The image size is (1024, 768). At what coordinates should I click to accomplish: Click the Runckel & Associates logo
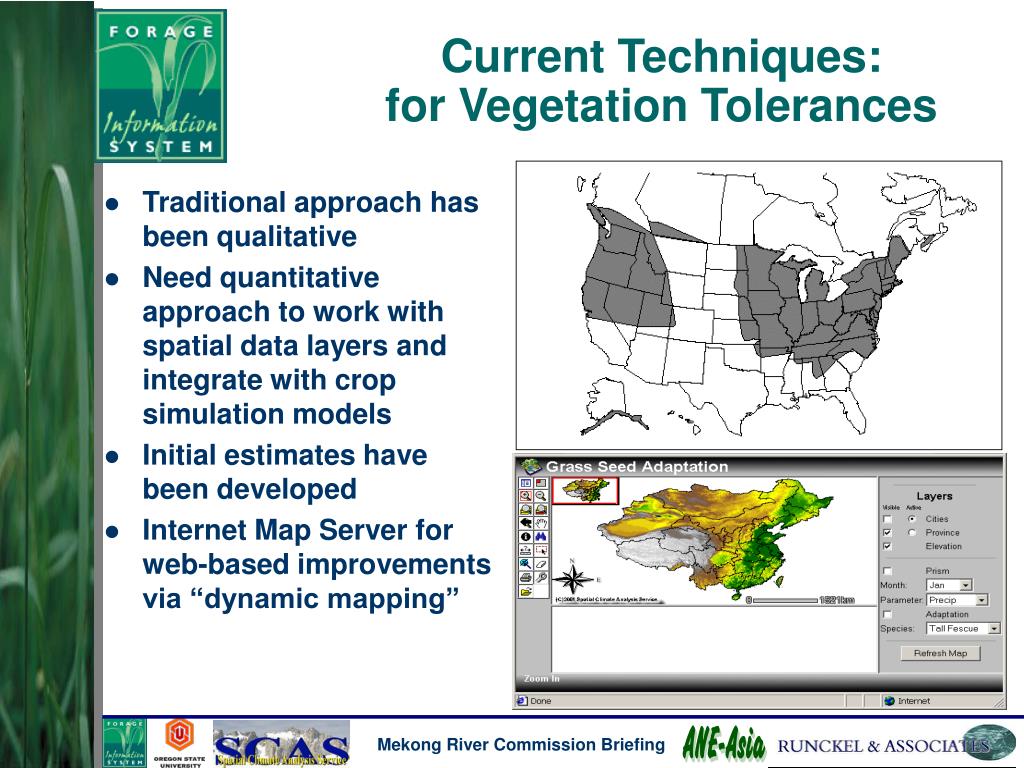point(896,744)
